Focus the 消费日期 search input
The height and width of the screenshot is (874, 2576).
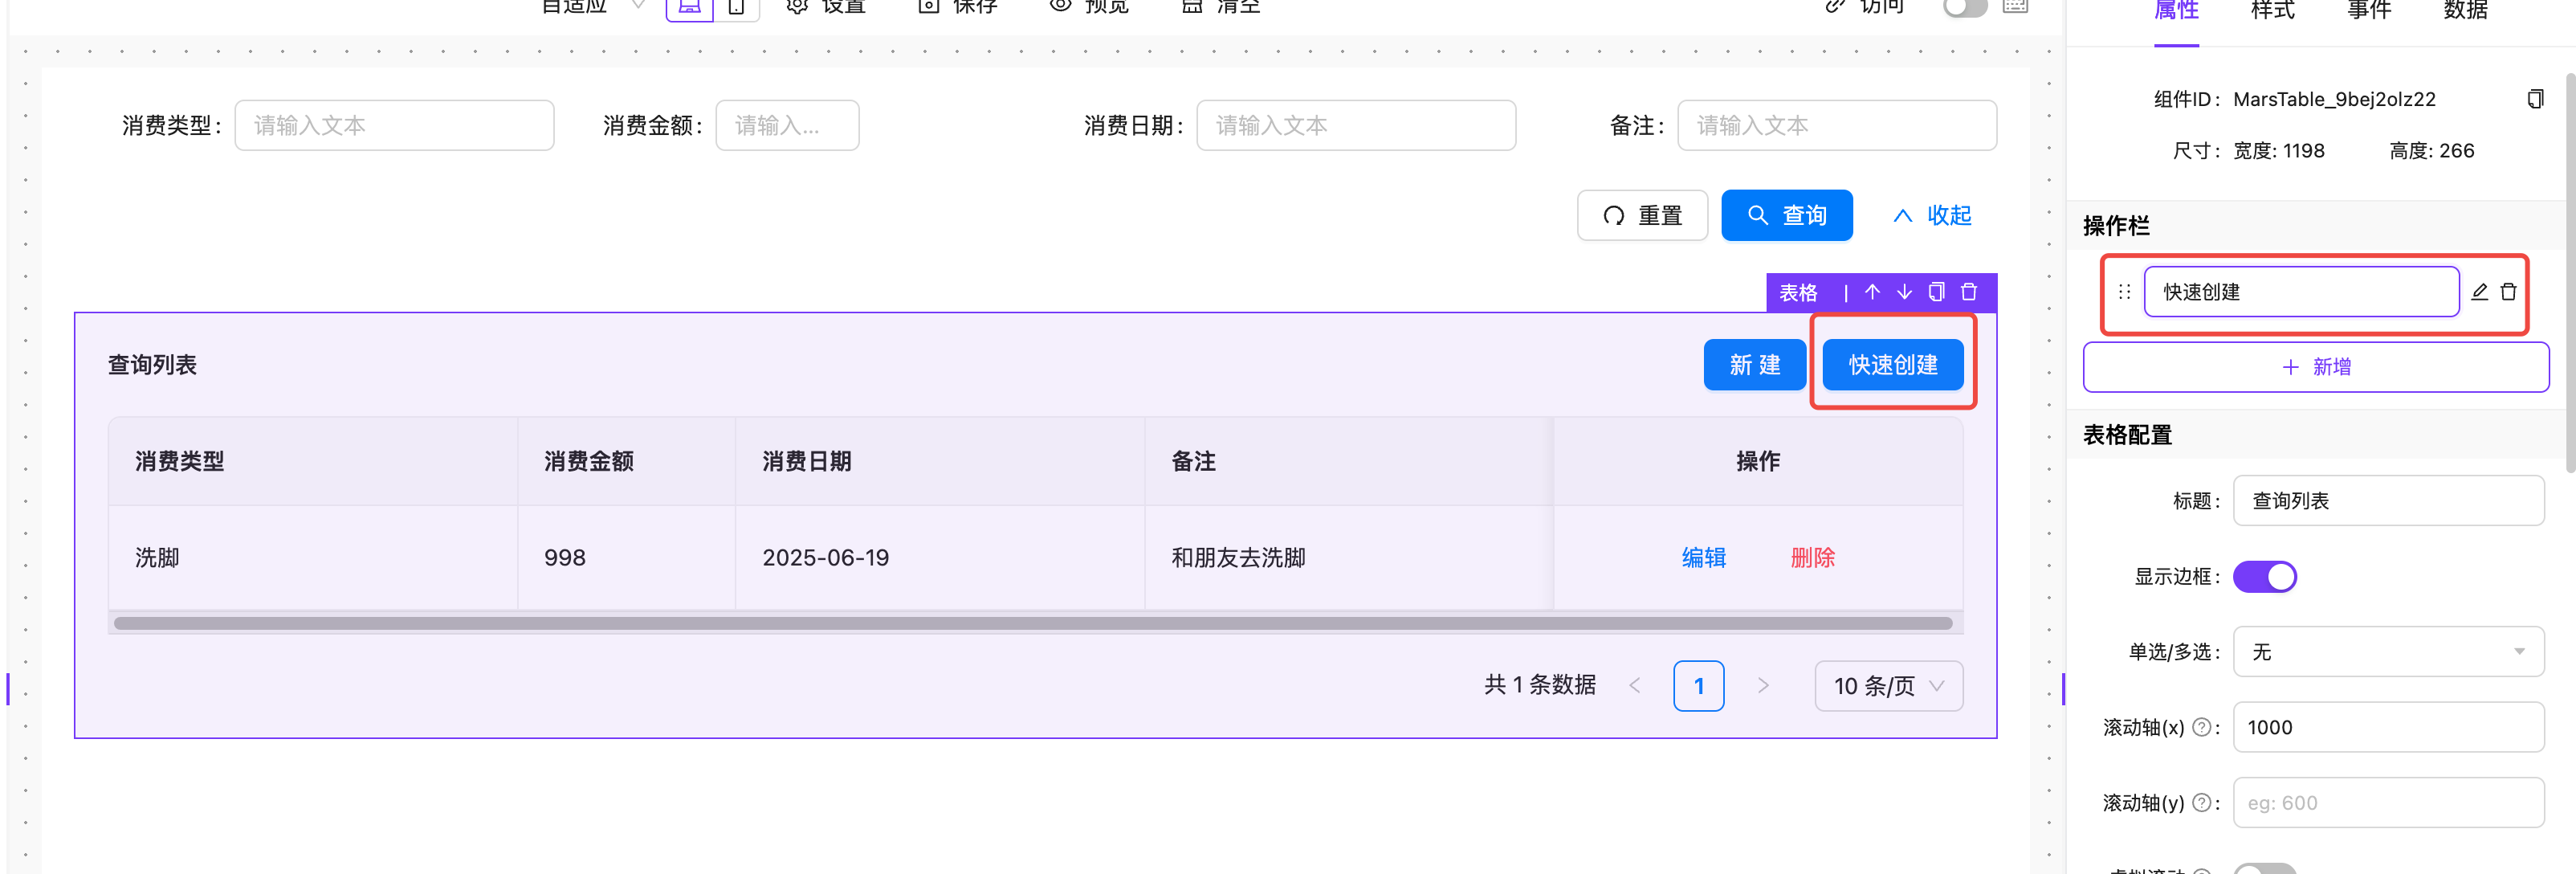click(x=1356, y=125)
